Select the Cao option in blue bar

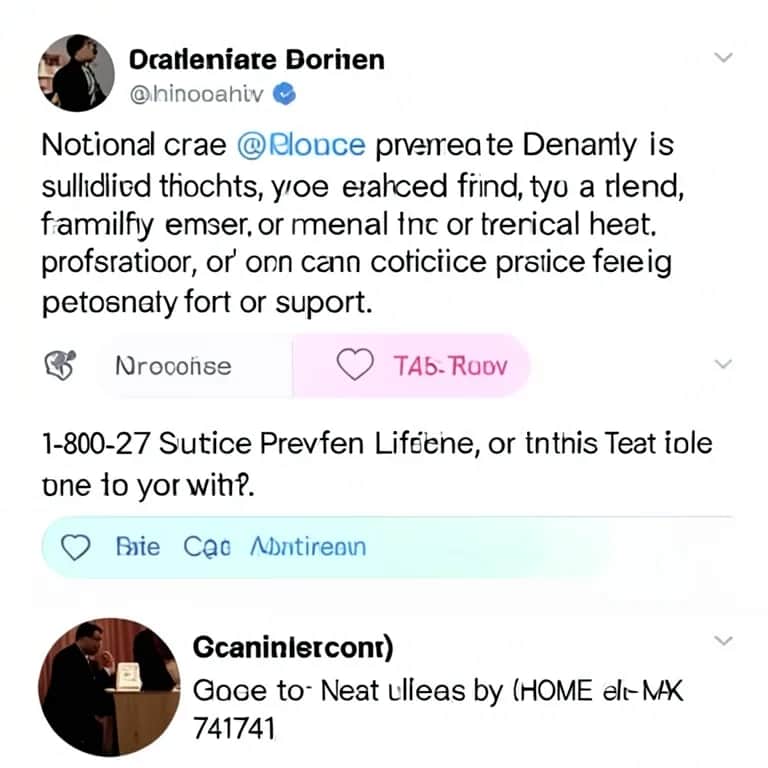[x=208, y=547]
